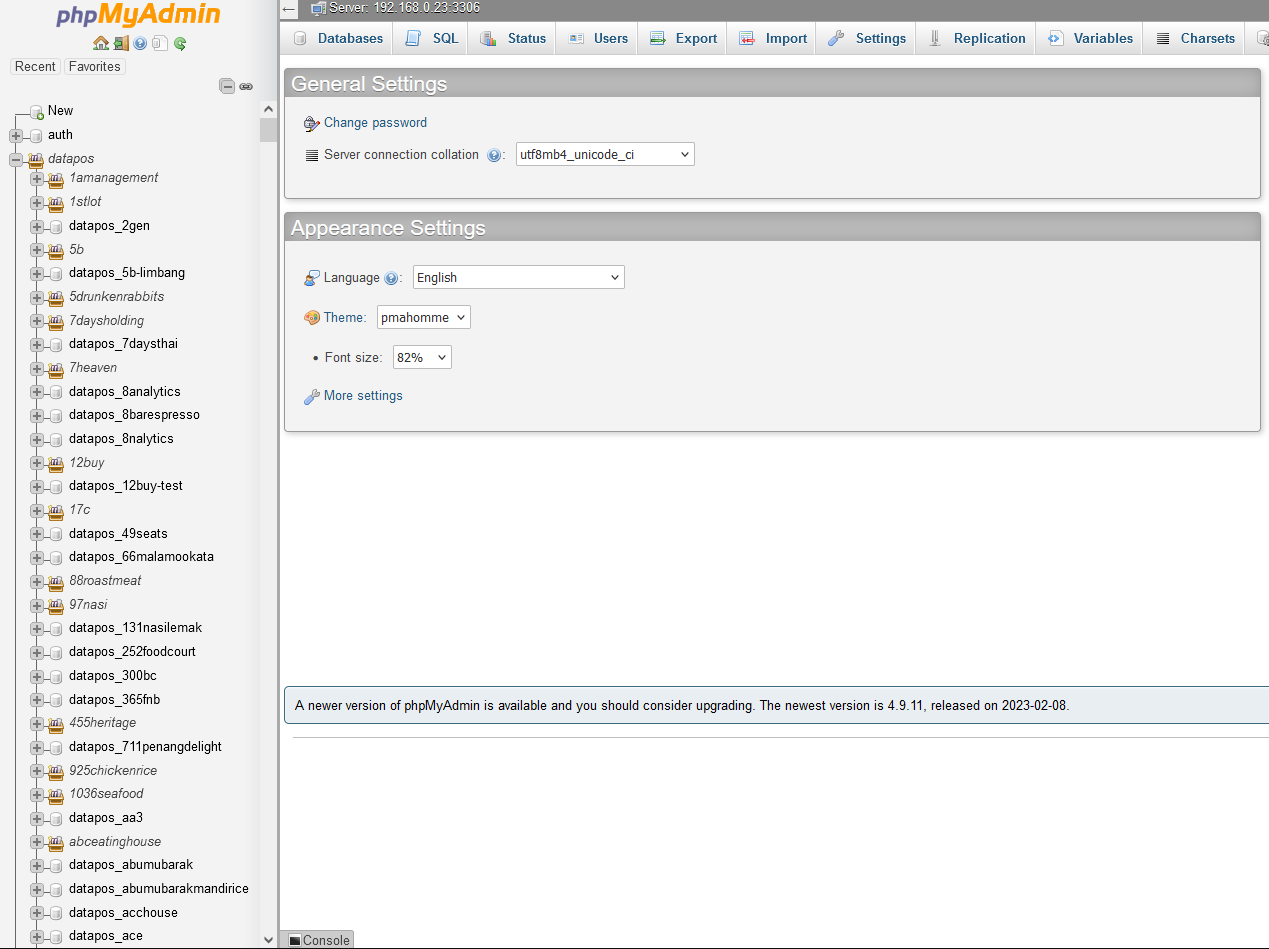The width and height of the screenshot is (1269, 949).
Task: Go to the Export tab
Action: tap(683, 38)
